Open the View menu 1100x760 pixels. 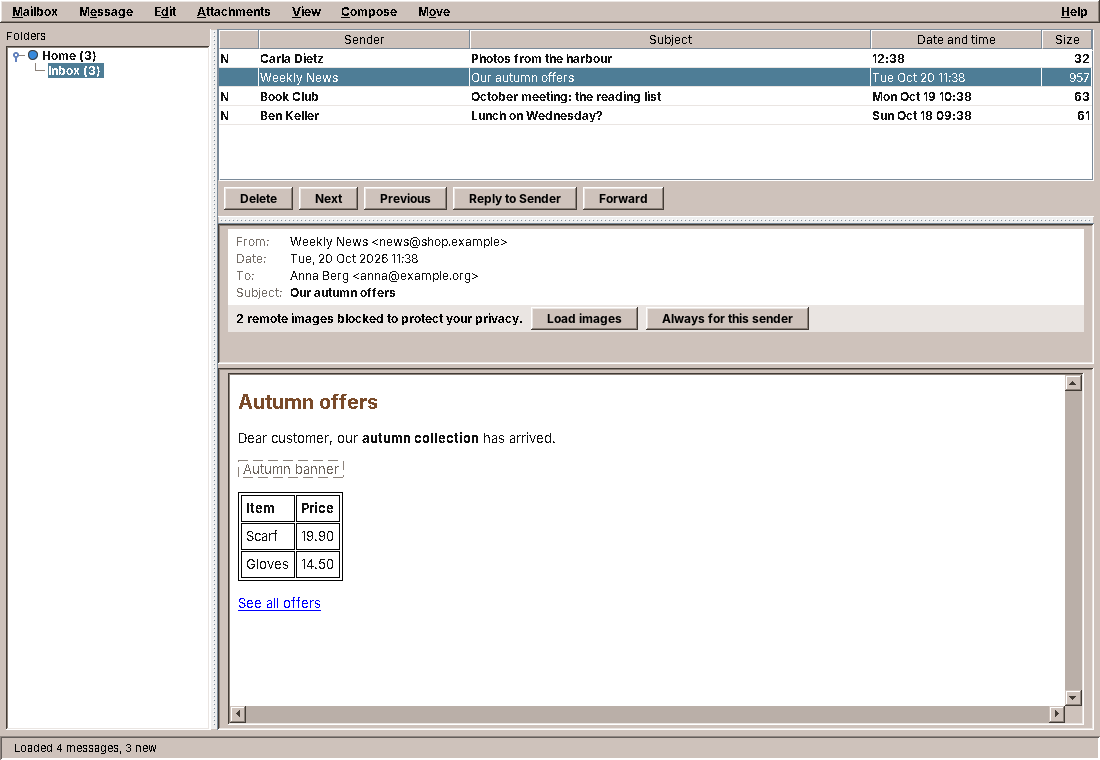click(306, 12)
